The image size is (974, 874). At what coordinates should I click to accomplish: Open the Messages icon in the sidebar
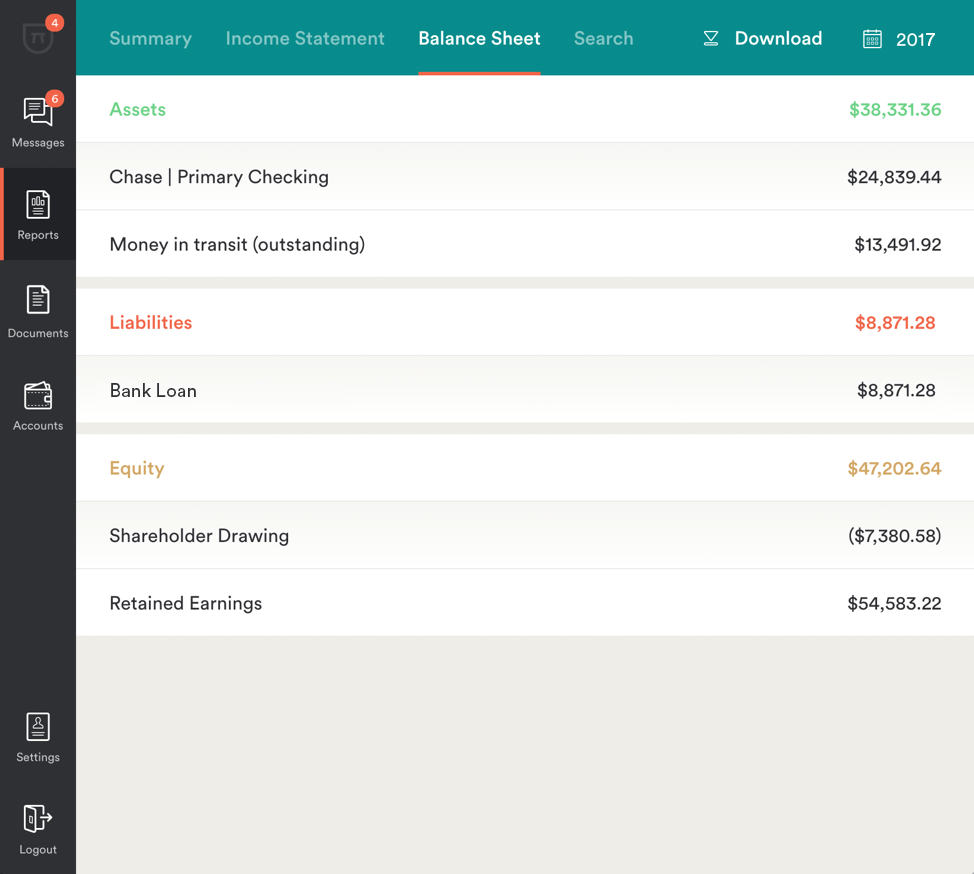[x=38, y=112]
